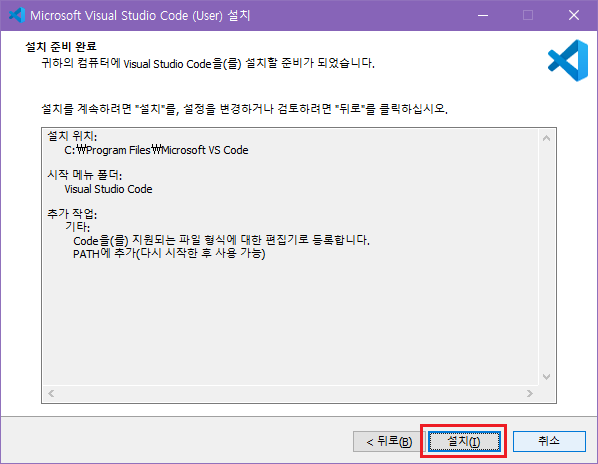Click the horizontal scroll right arrow
Viewport: 598px width, 464px height.
pos(529,393)
